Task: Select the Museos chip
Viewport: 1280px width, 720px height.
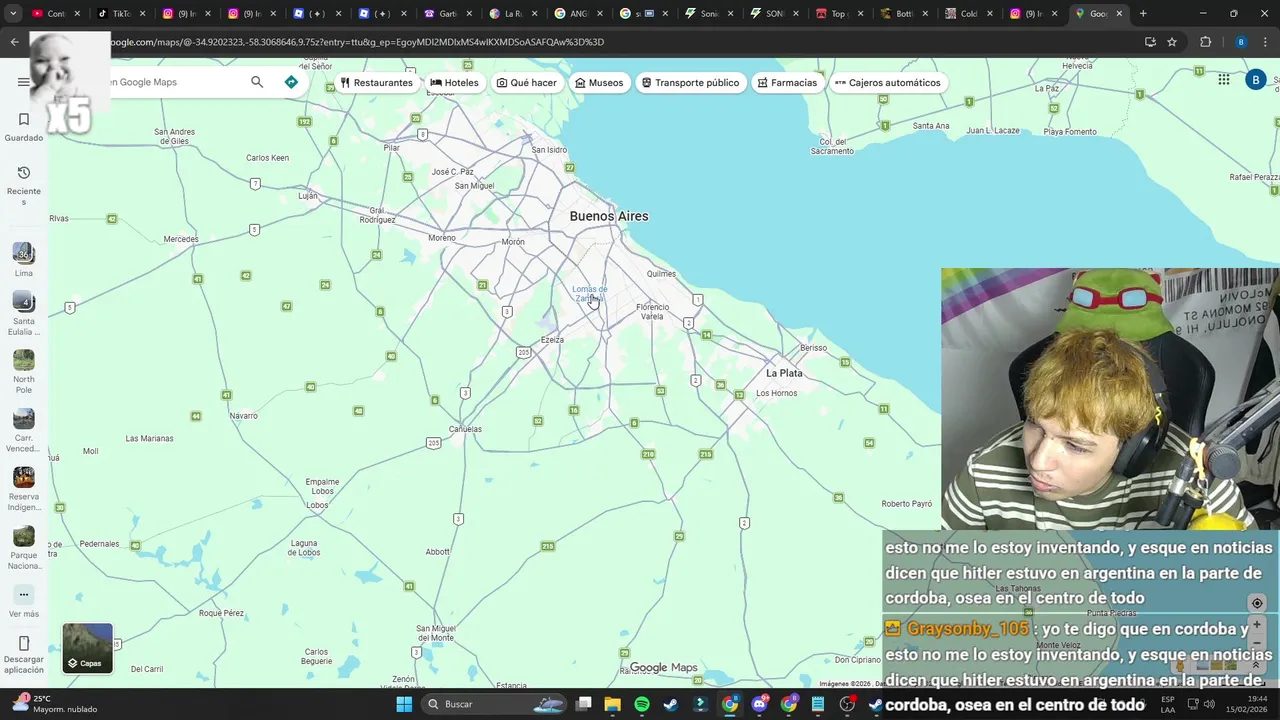Action: [599, 83]
